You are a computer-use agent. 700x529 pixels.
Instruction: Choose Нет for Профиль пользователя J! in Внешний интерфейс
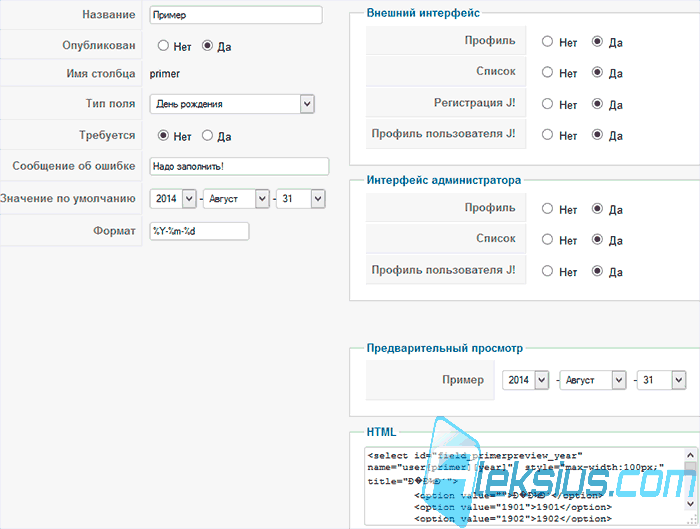[x=547, y=135]
